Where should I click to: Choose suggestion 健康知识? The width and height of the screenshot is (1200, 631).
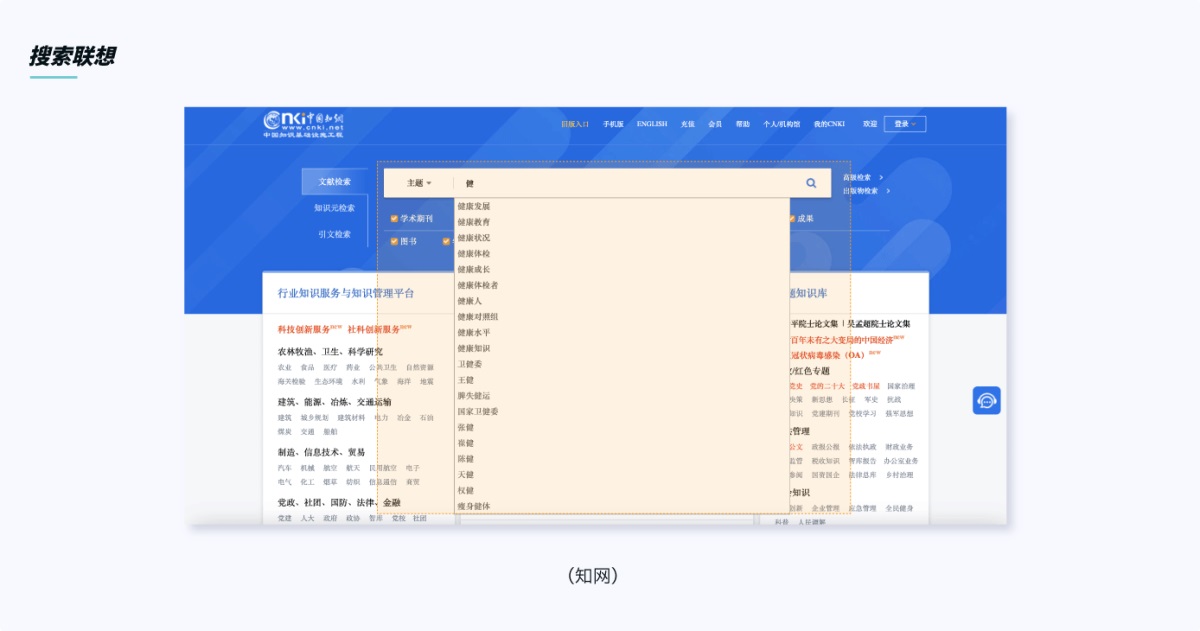pos(474,348)
